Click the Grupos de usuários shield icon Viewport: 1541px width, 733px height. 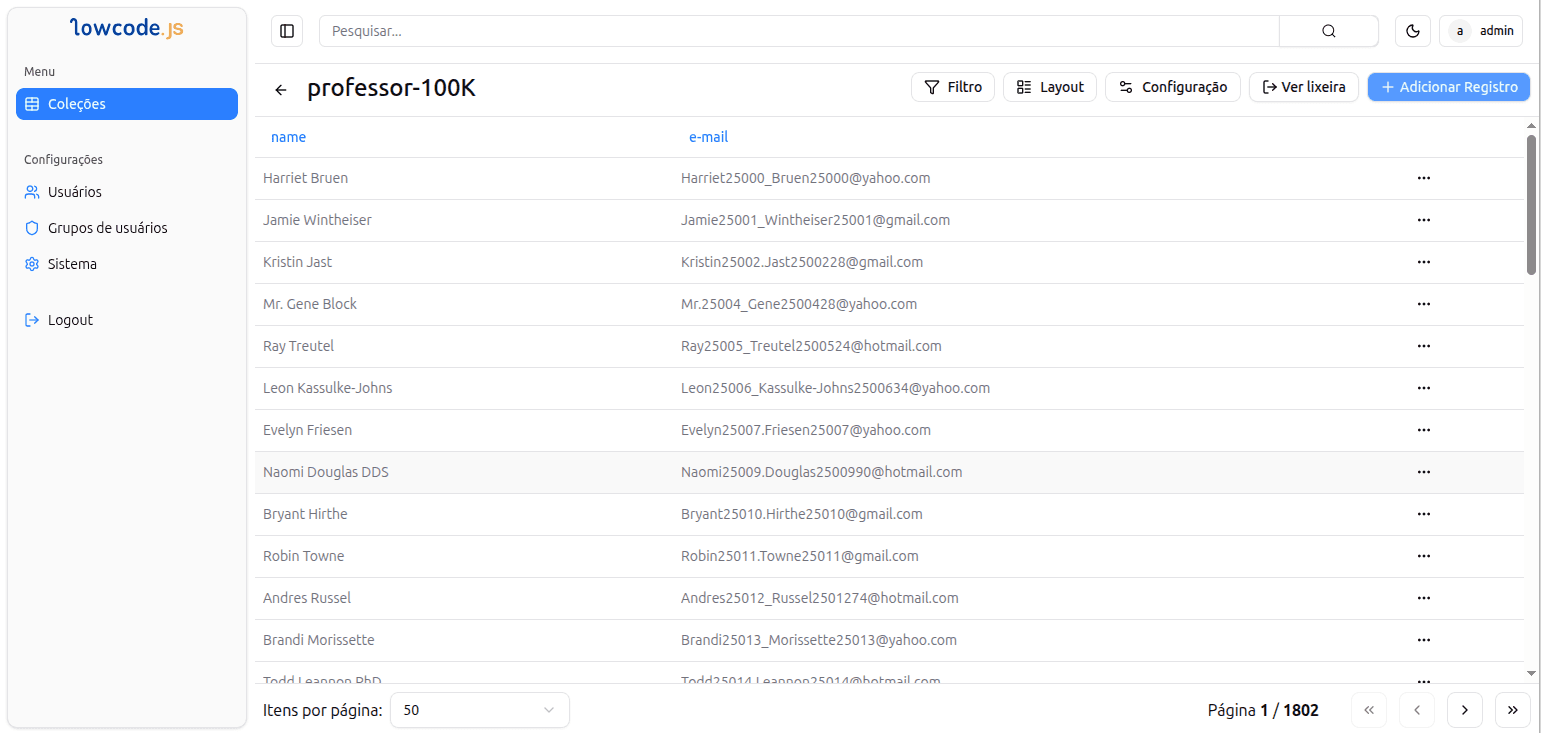pyautogui.click(x=33, y=227)
